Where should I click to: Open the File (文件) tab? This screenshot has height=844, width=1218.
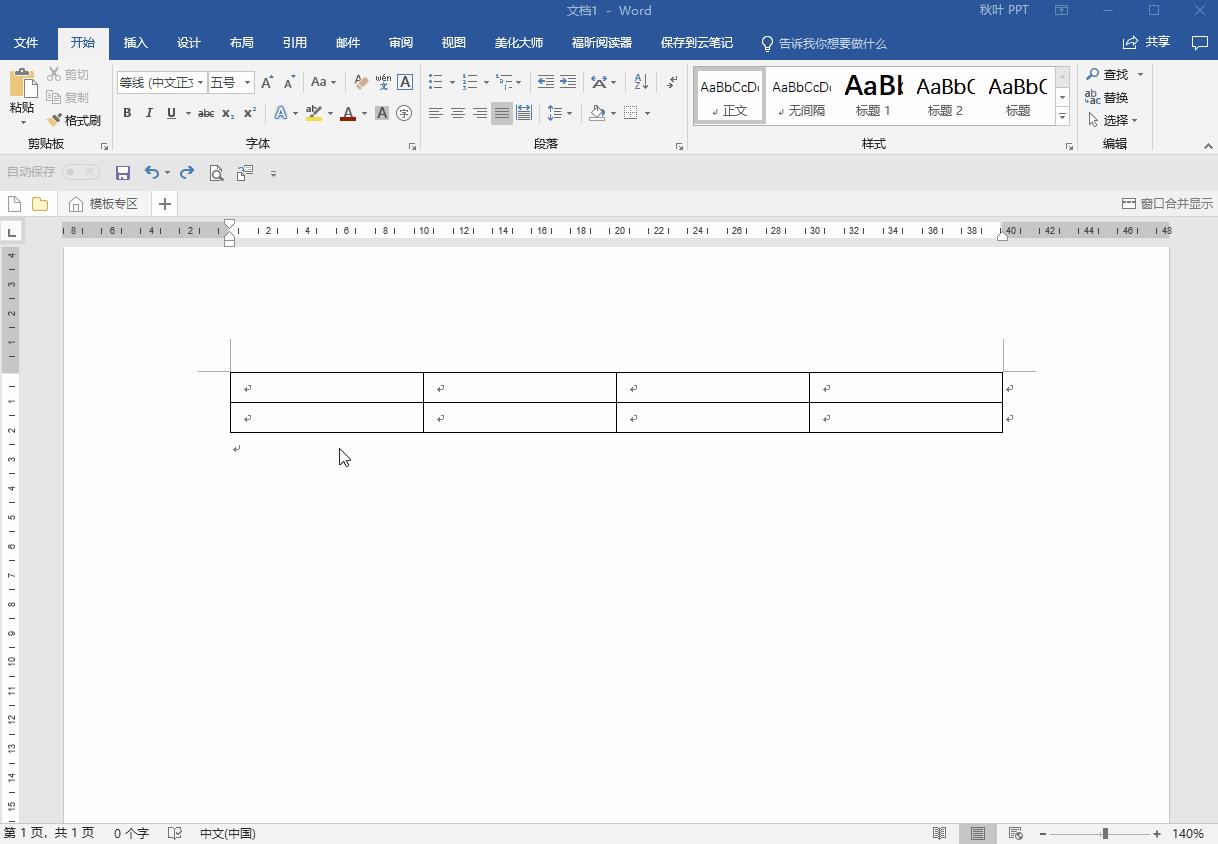tap(26, 43)
